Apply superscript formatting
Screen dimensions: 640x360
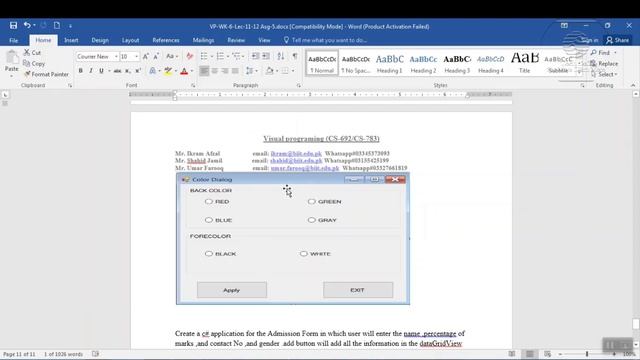(138, 71)
